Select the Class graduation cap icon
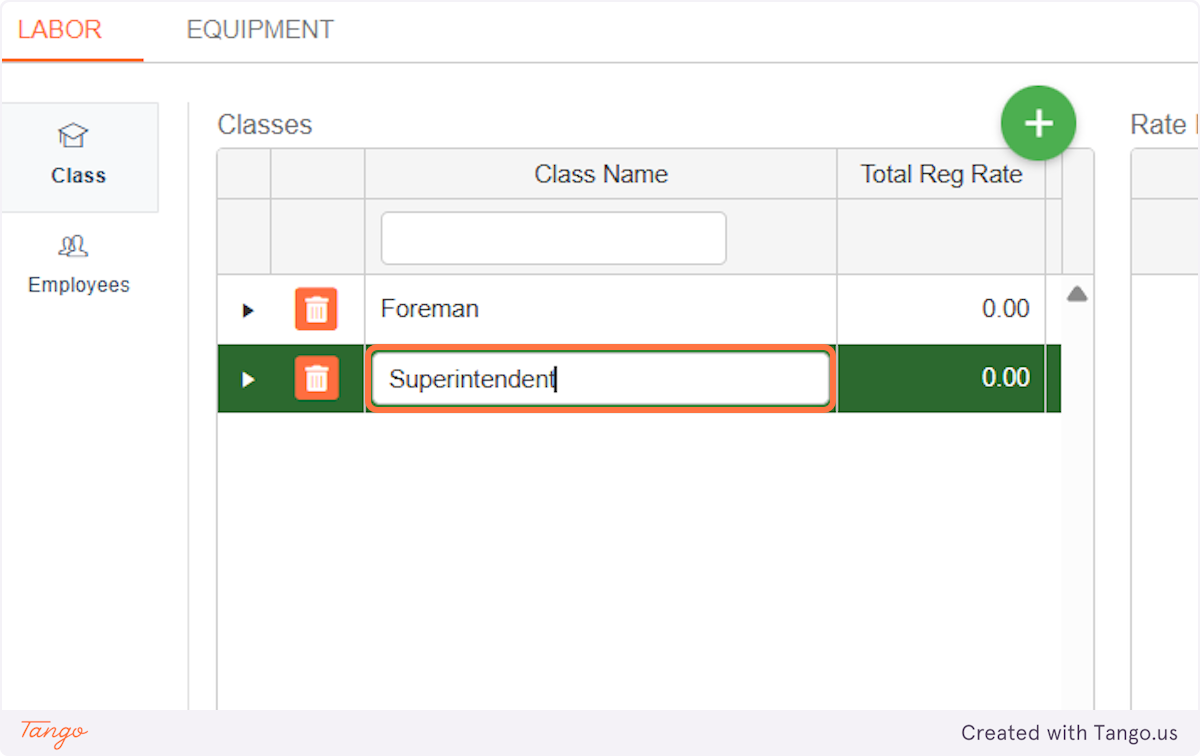Image resolution: width=1200 pixels, height=756 pixels. 74,136
